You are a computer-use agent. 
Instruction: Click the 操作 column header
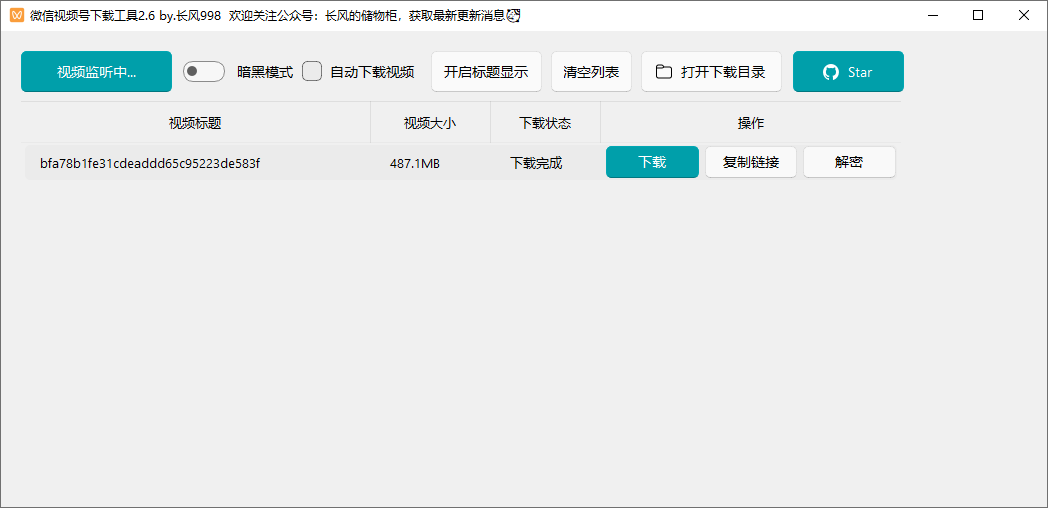tap(750, 123)
